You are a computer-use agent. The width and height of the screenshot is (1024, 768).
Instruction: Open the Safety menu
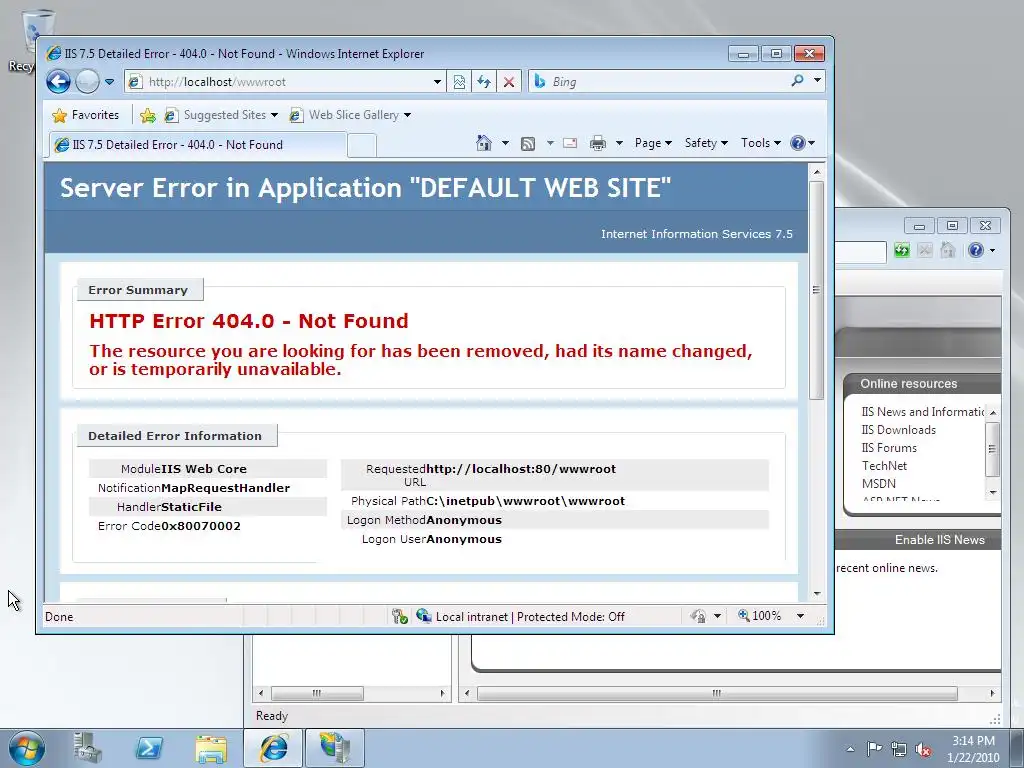coord(706,143)
